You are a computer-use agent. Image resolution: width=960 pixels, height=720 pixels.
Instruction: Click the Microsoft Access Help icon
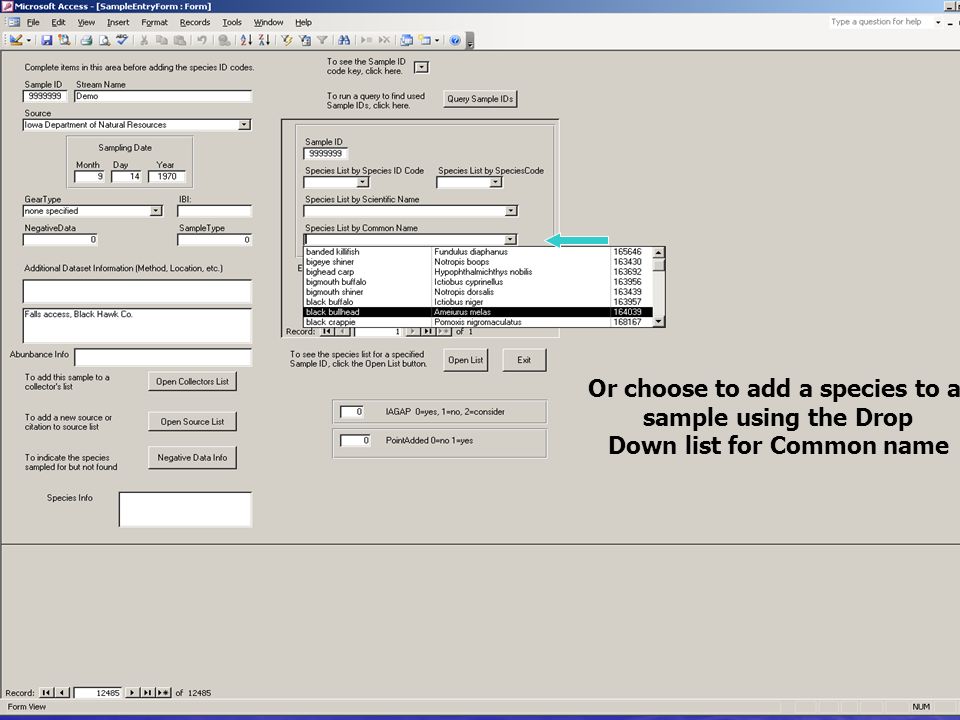point(455,40)
